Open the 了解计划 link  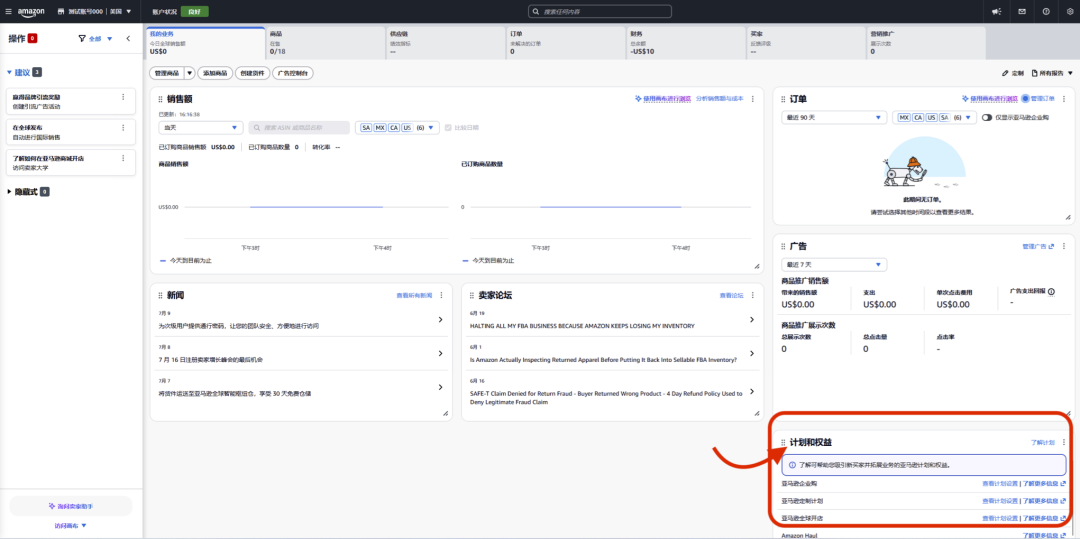coord(1042,442)
